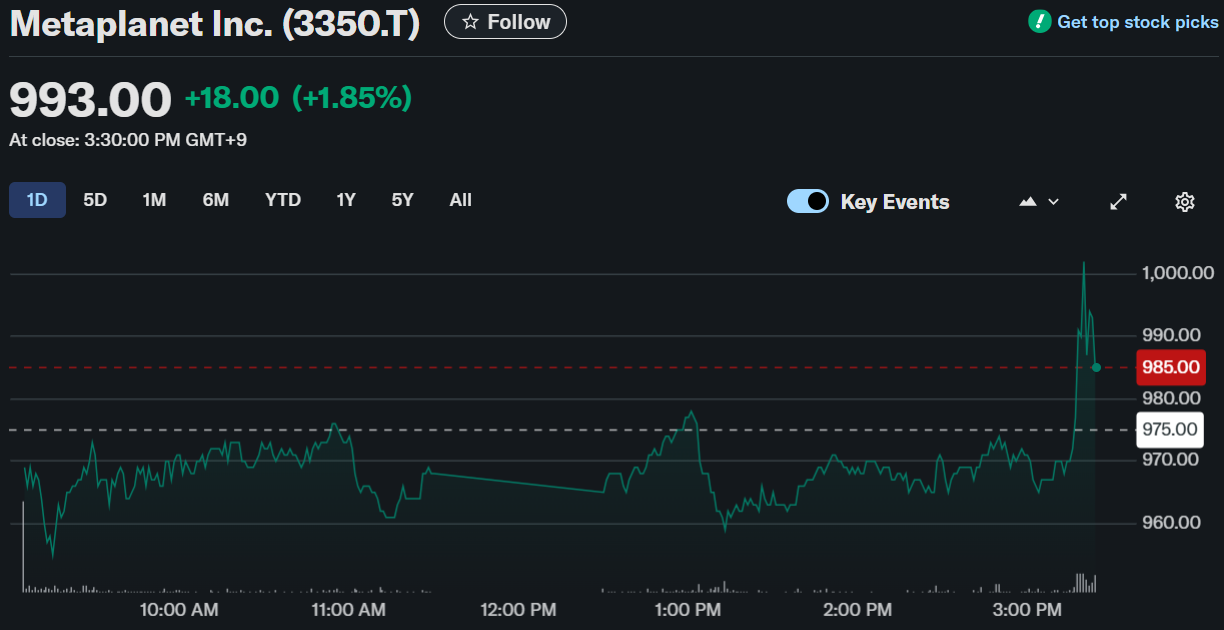The image size is (1224, 630).
Task: Click the closing price dot on chart
Action: click(1096, 368)
